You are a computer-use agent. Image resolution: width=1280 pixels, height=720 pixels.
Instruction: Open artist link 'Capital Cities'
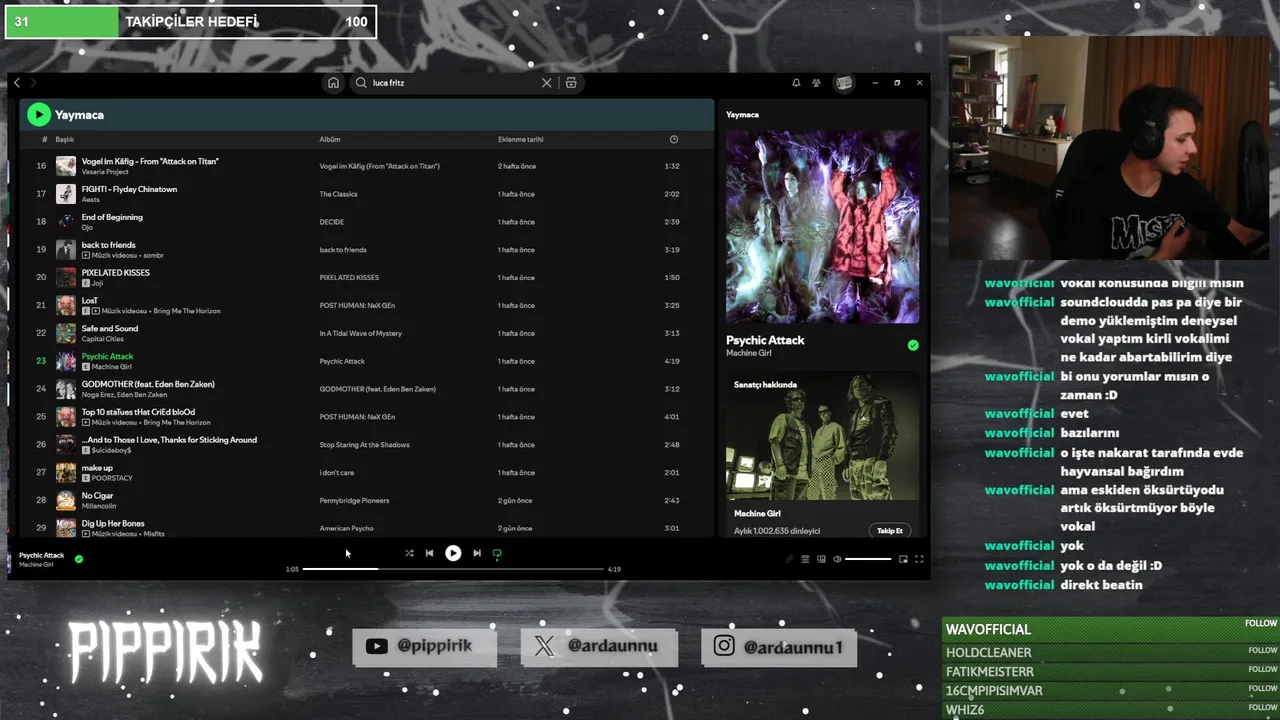click(103, 339)
